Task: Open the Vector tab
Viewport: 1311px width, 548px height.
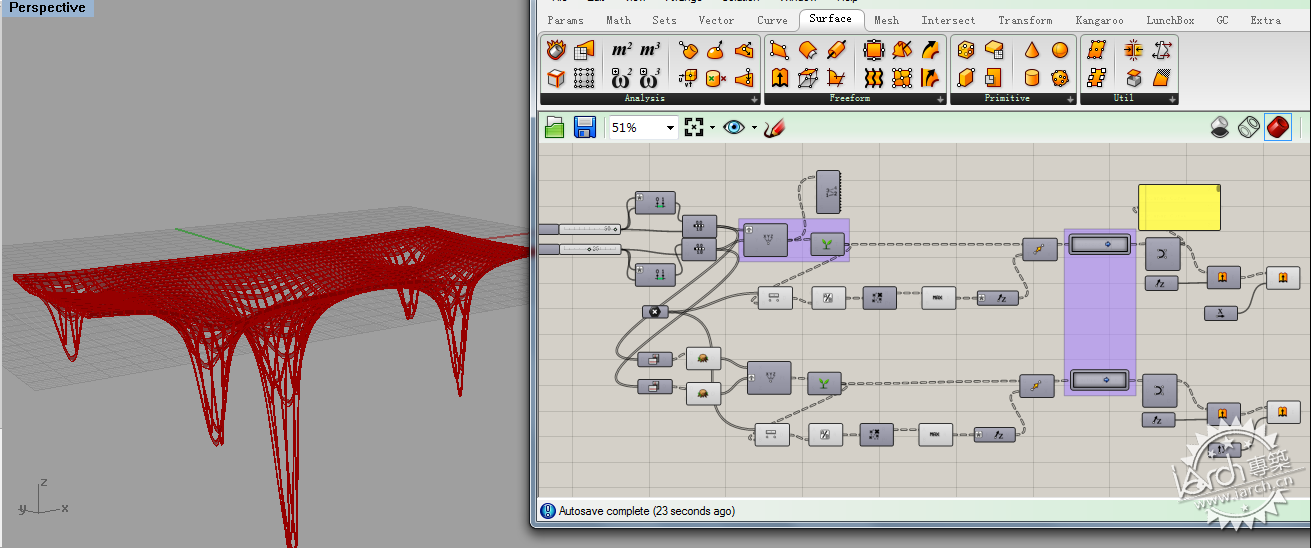Action: click(716, 20)
